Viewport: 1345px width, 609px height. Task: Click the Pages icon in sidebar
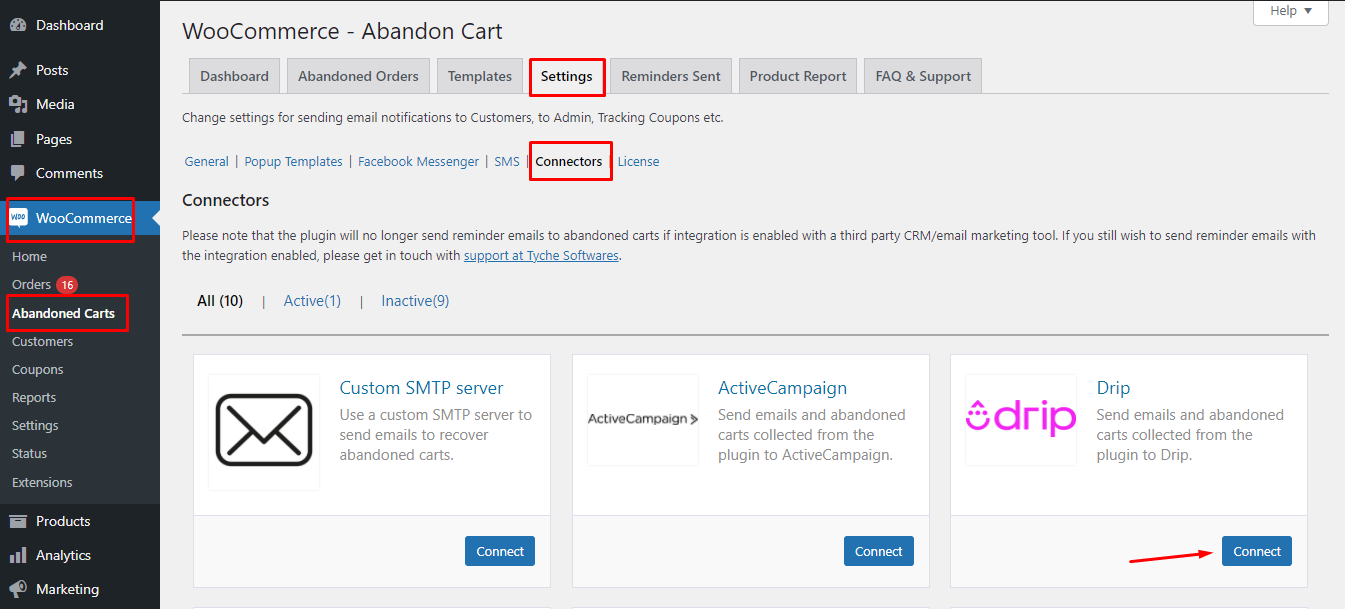18,139
